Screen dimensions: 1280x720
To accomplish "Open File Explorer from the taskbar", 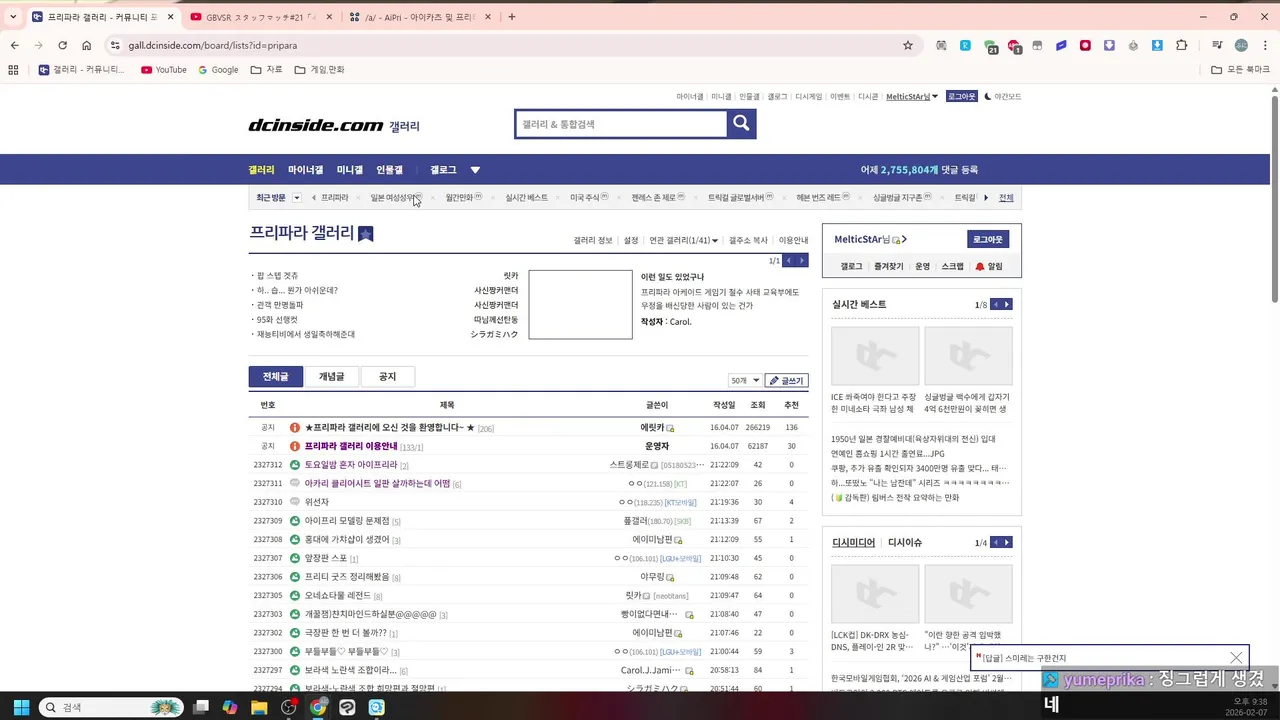I will pyautogui.click(x=259, y=707).
